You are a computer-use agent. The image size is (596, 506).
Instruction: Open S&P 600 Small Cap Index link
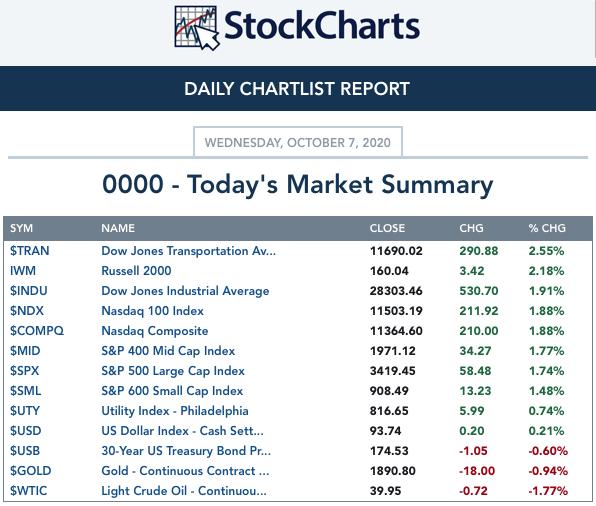click(x=172, y=391)
